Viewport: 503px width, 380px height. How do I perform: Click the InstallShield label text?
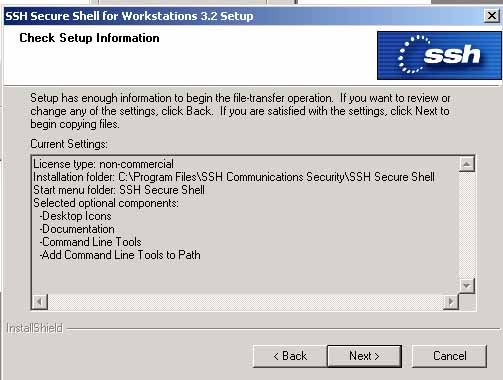pos(34,328)
